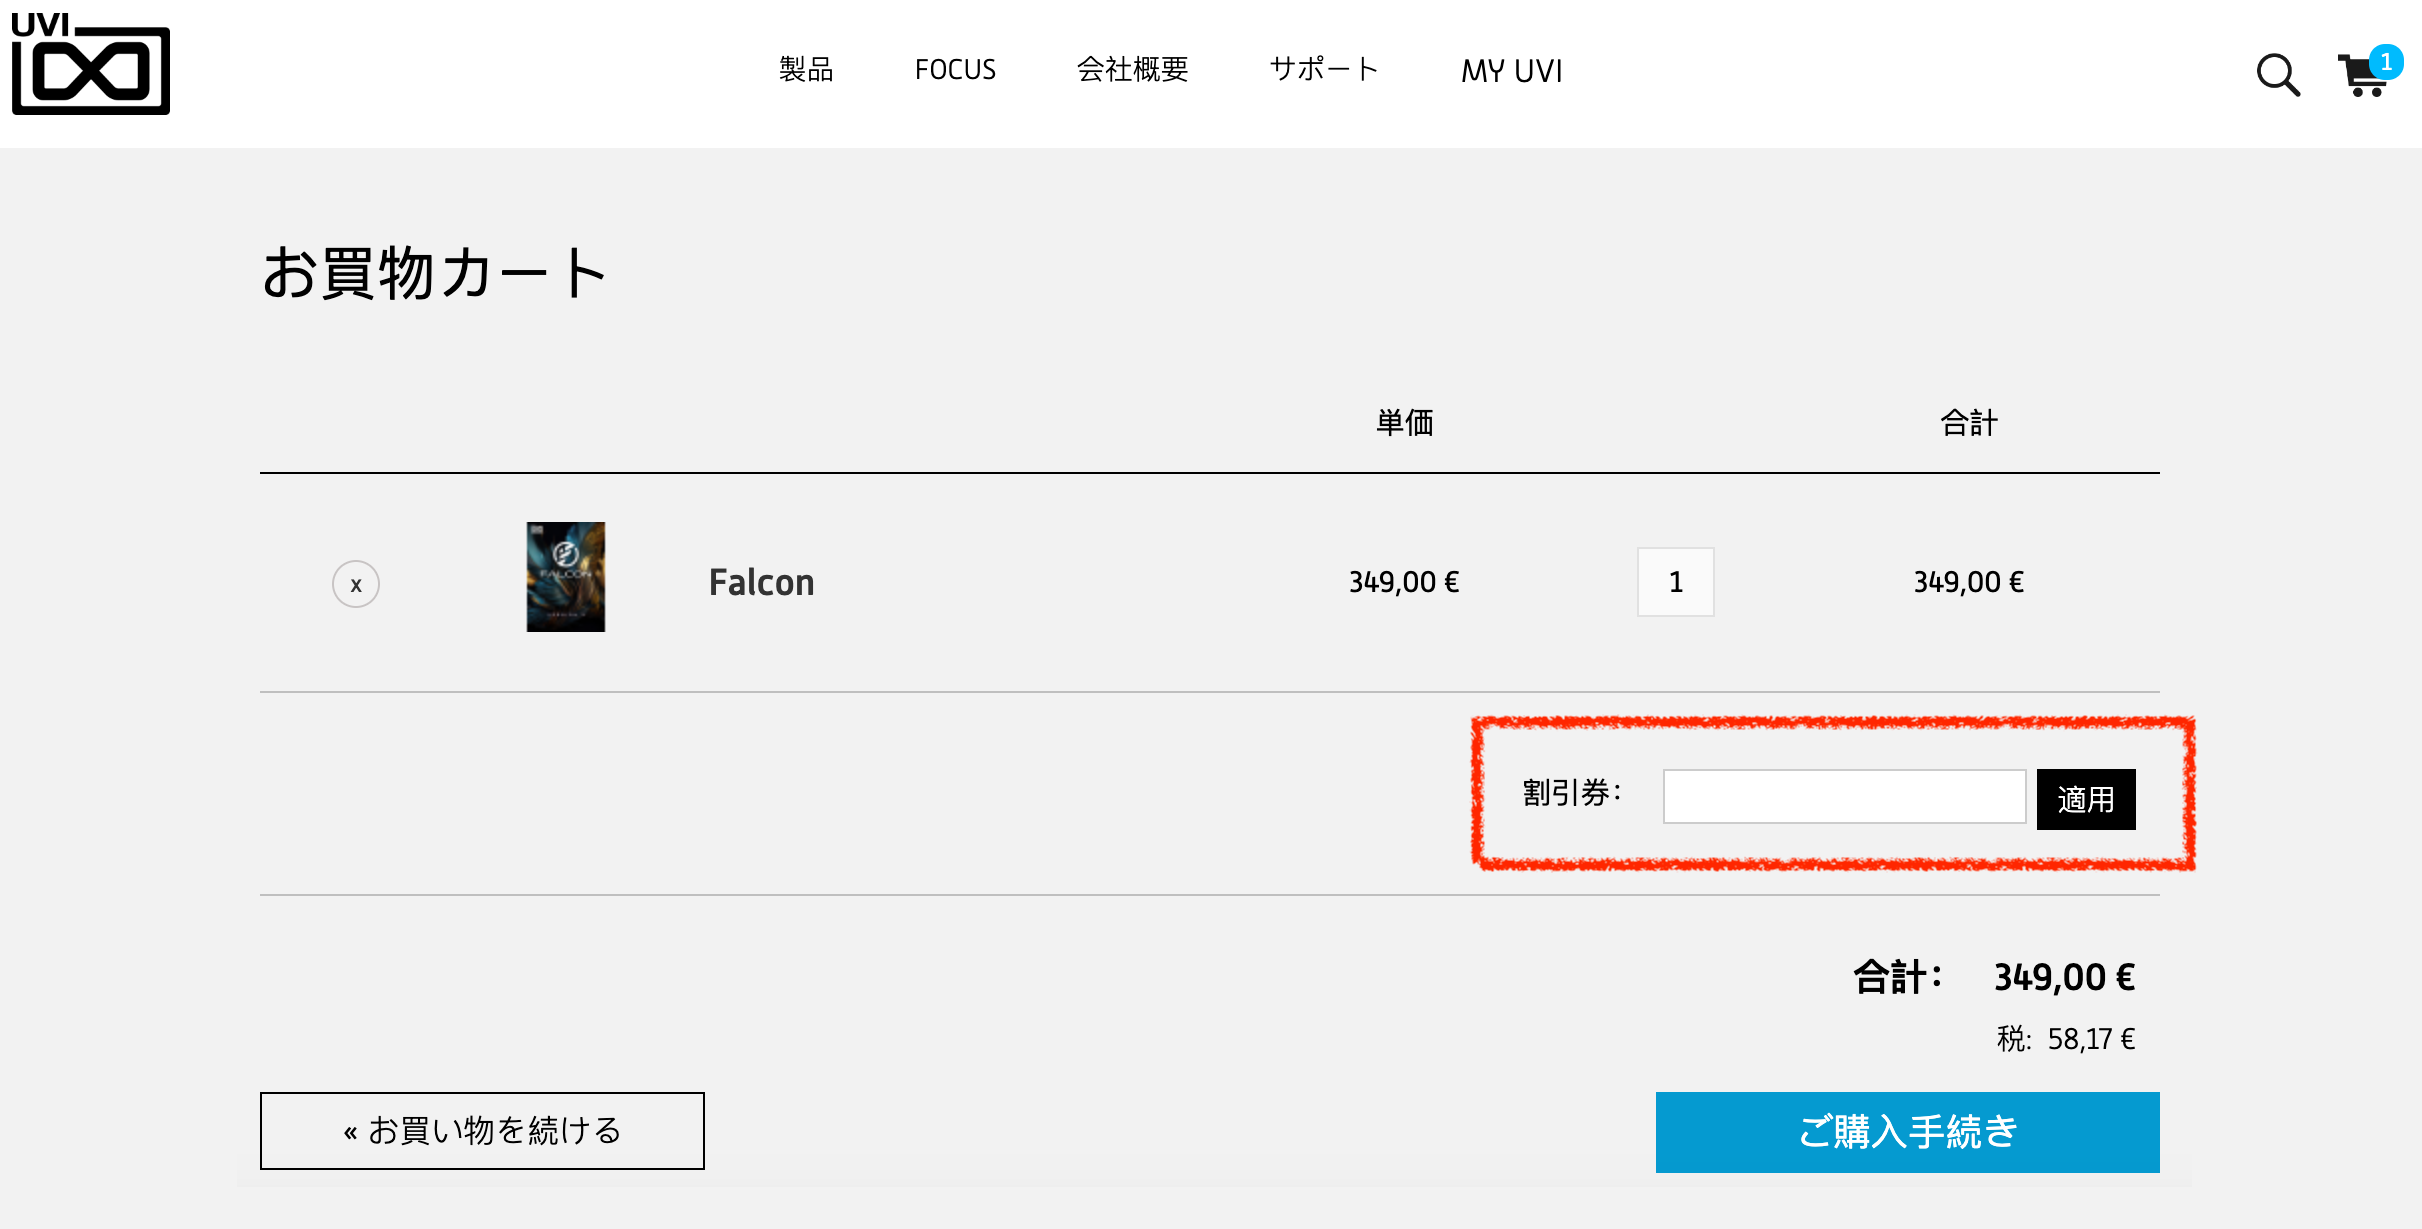Open the 会社概要 menu item

(1132, 69)
